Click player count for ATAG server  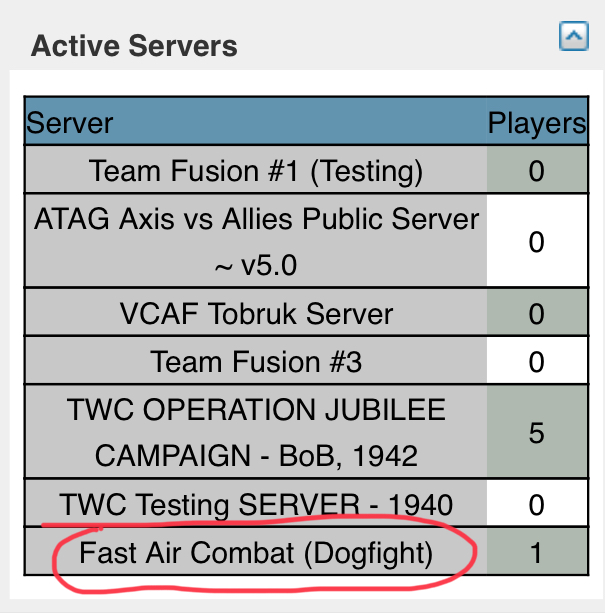pyautogui.click(x=537, y=241)
